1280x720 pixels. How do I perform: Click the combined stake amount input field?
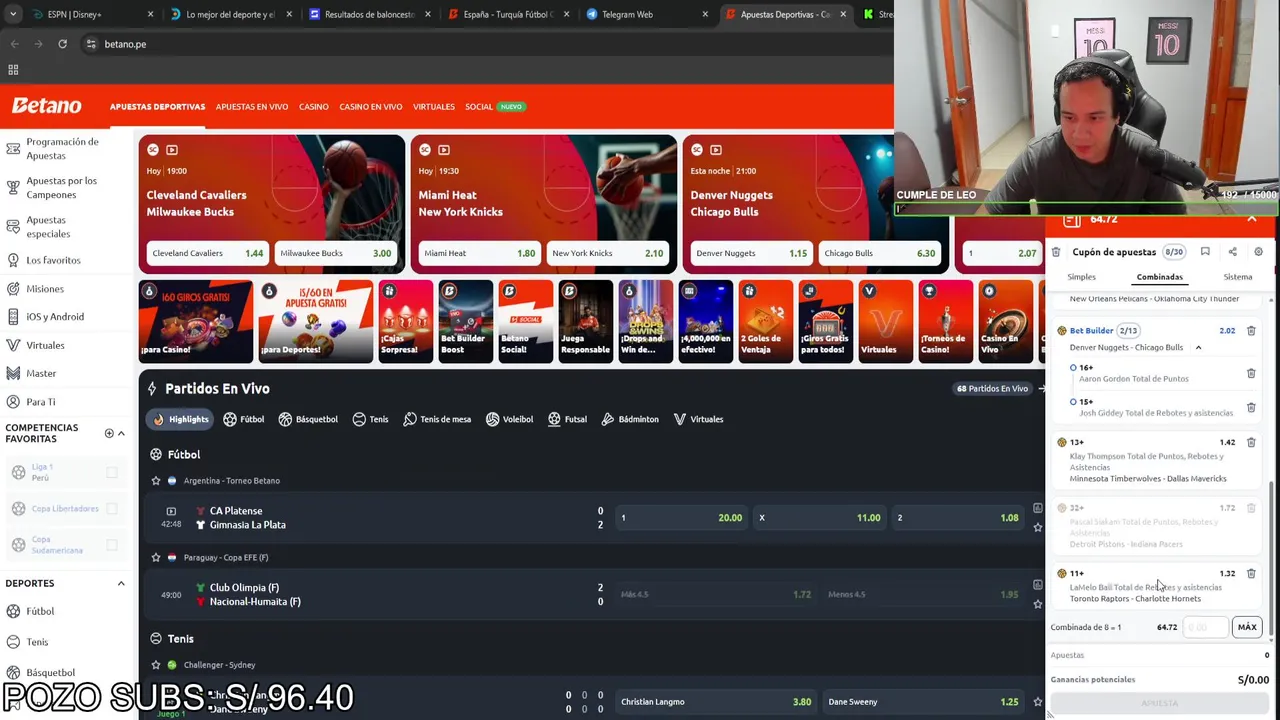point(1206,627)
